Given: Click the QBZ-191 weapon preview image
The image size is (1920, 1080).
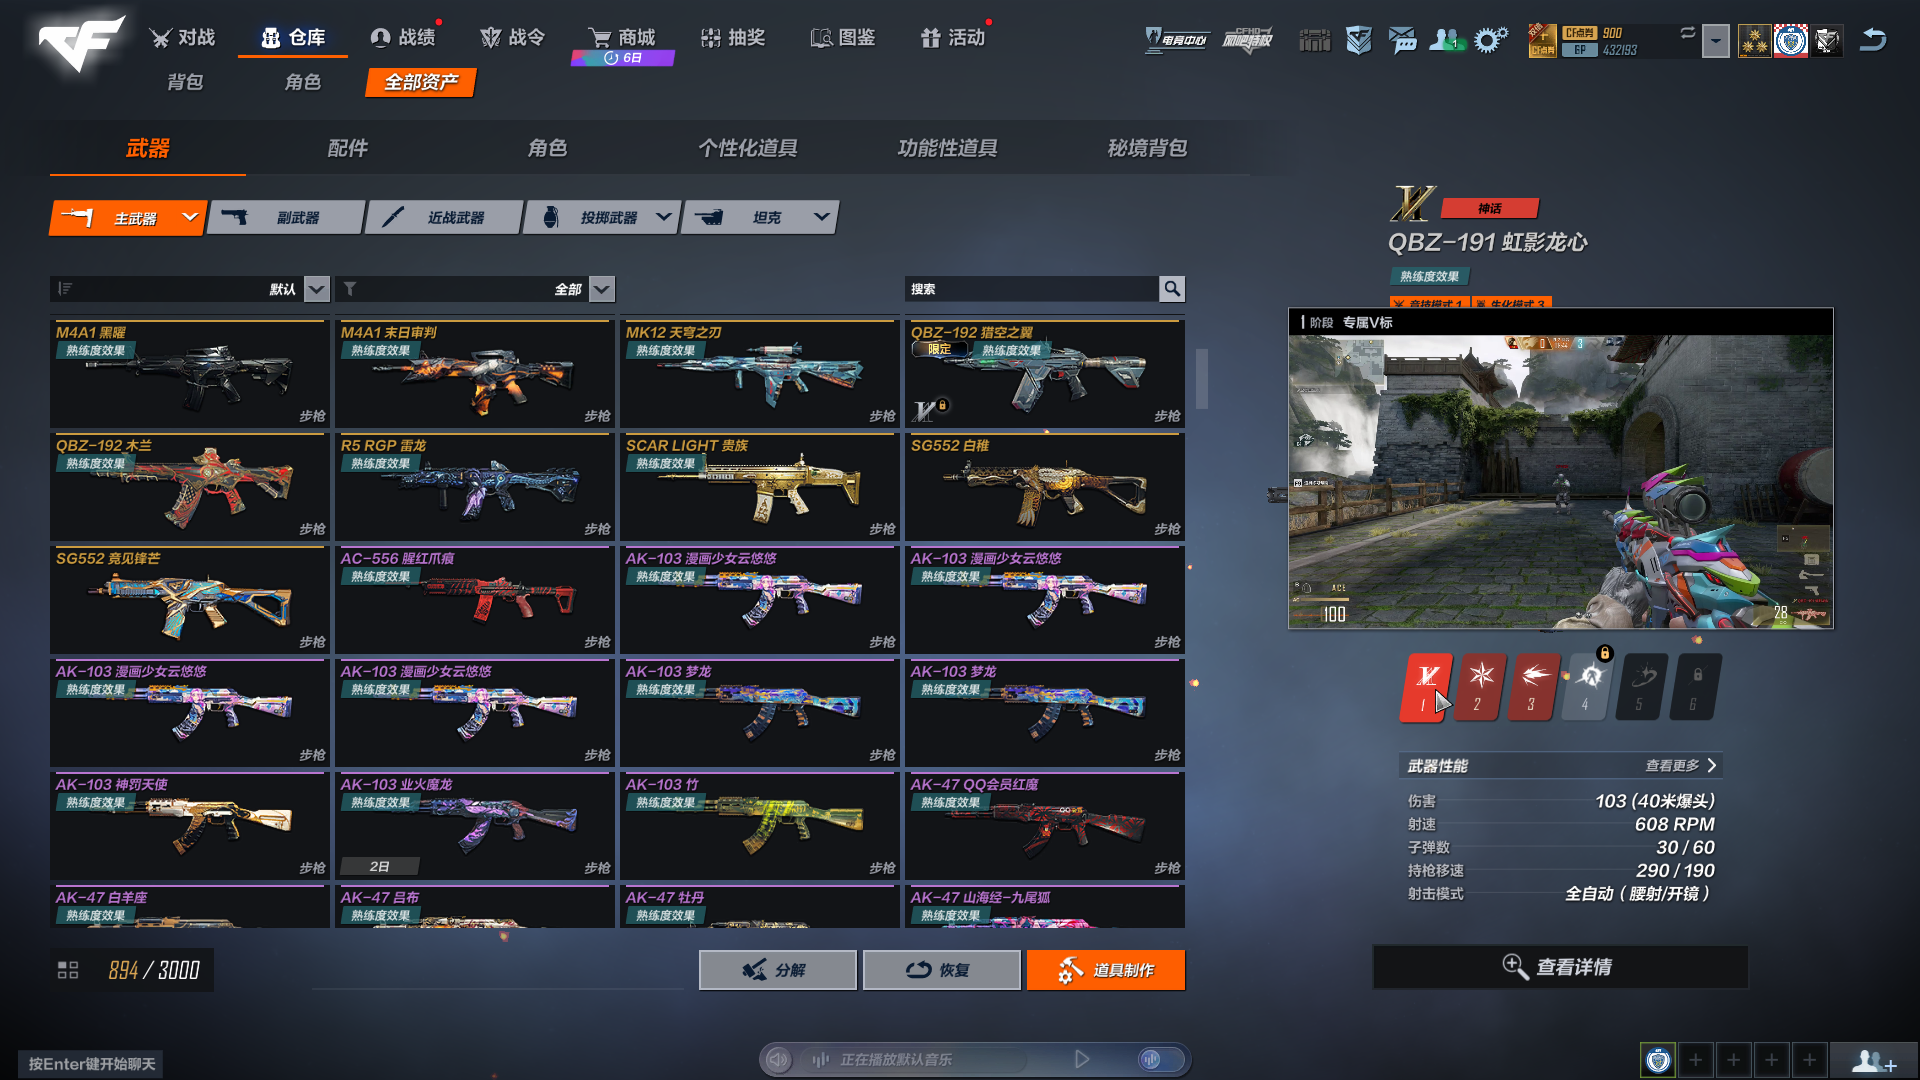Looking at the screenshot, I should pos(1560,481).
